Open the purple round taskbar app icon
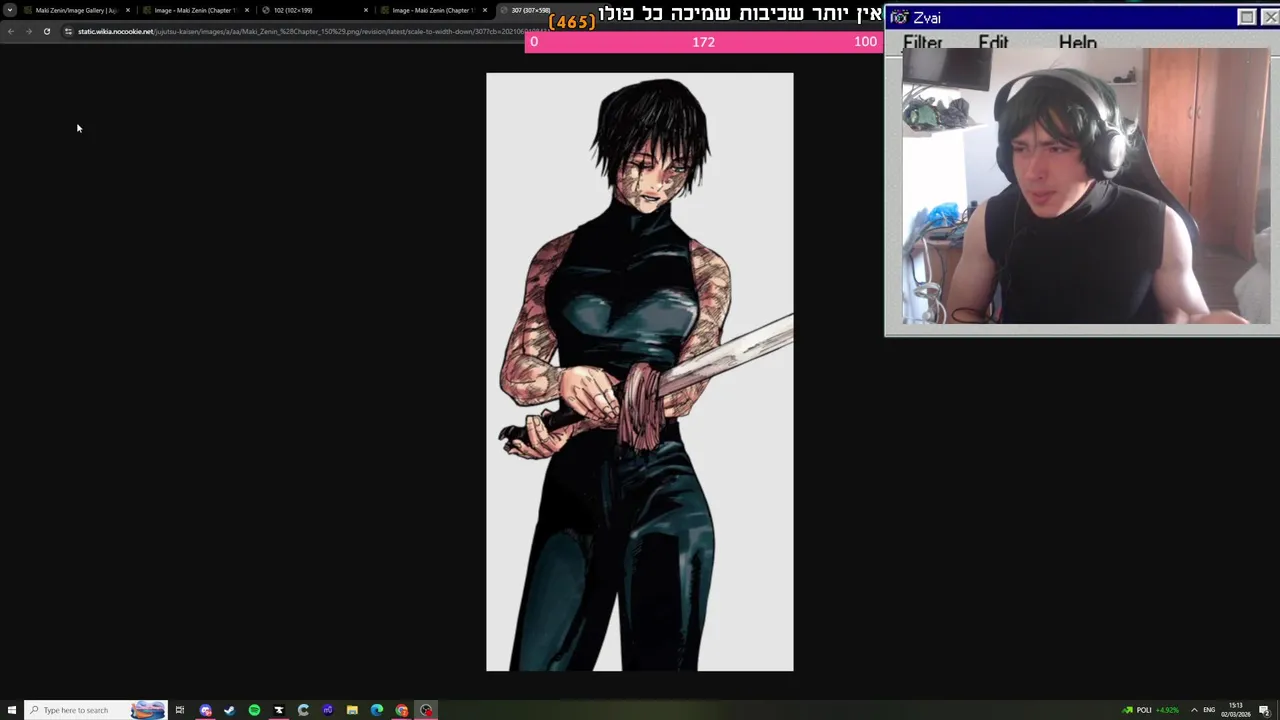This screenshot has width=1280, height=720. (328, 710)
